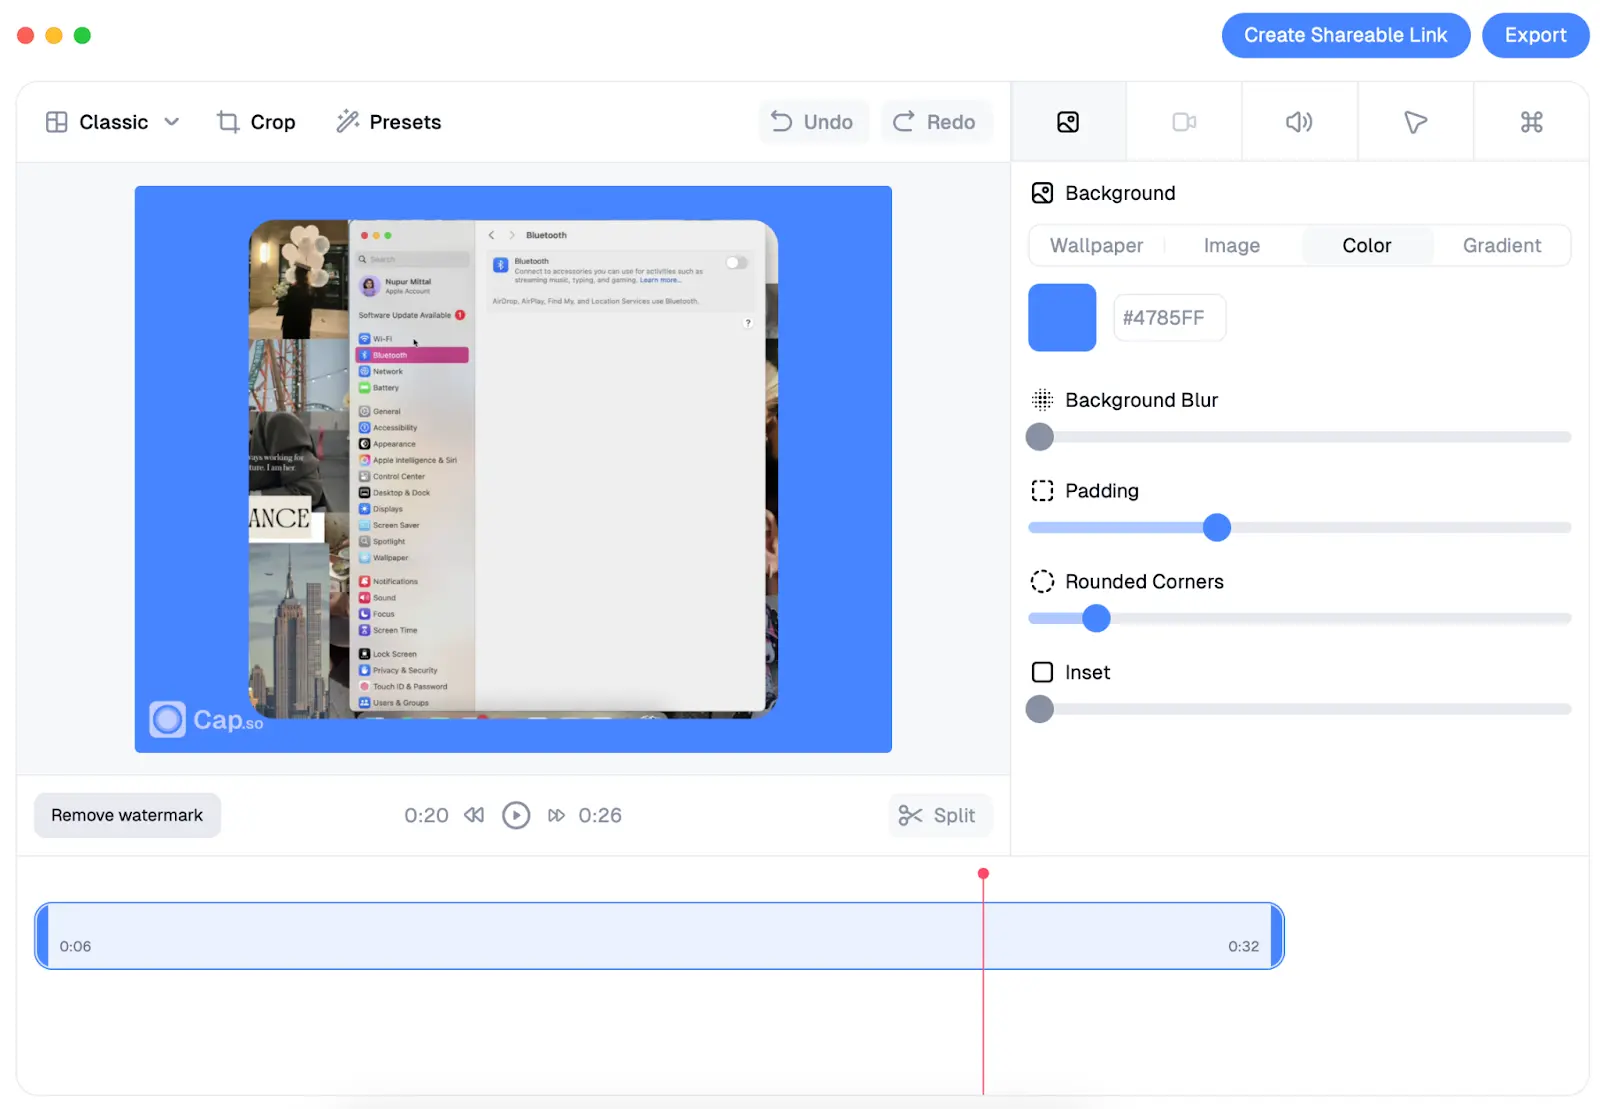The height and width of the screenshot is (1109, 1600).
Task: Minimize the window with the yellow button
Action: (x=54, y=35)
